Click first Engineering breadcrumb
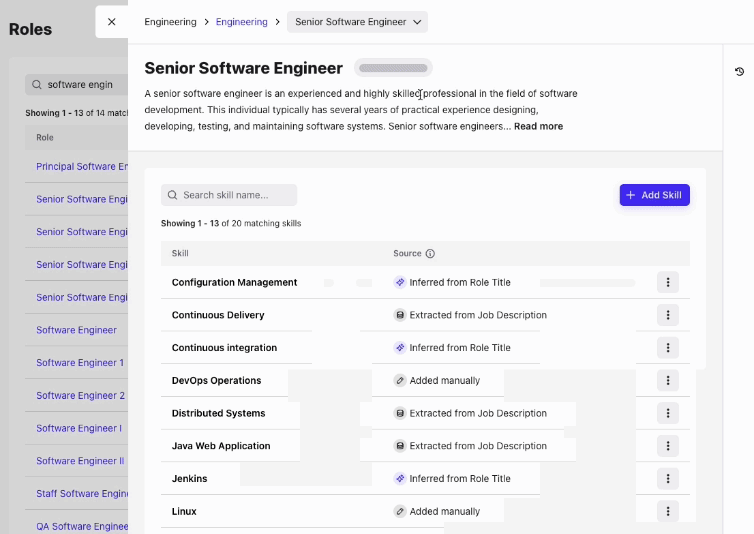This screenshot has width=754, height=534. pyautogui.click(x=170, y=22)
